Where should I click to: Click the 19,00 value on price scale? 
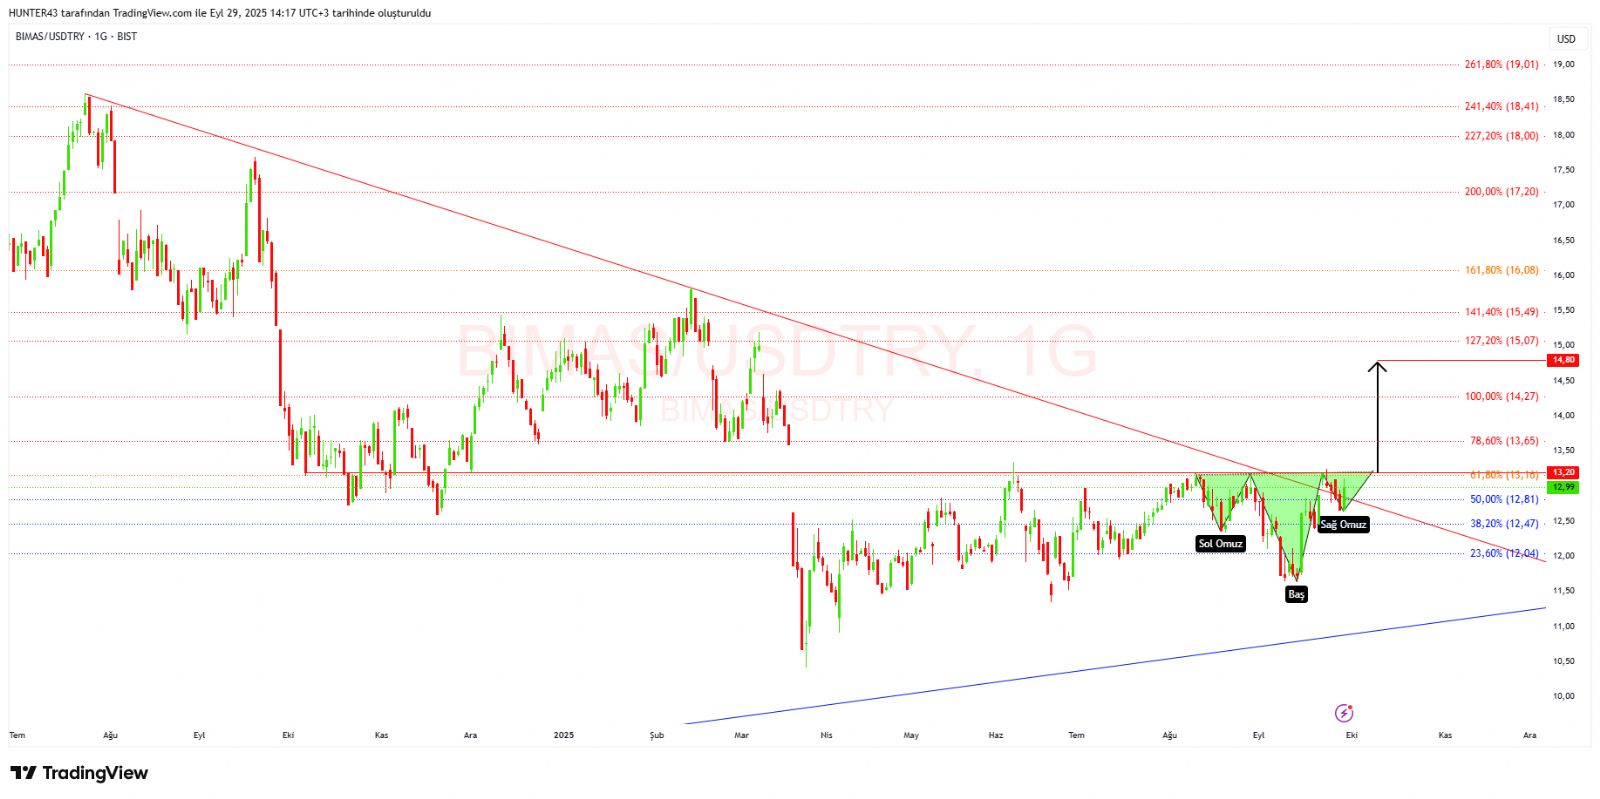tap(1564, 64)
